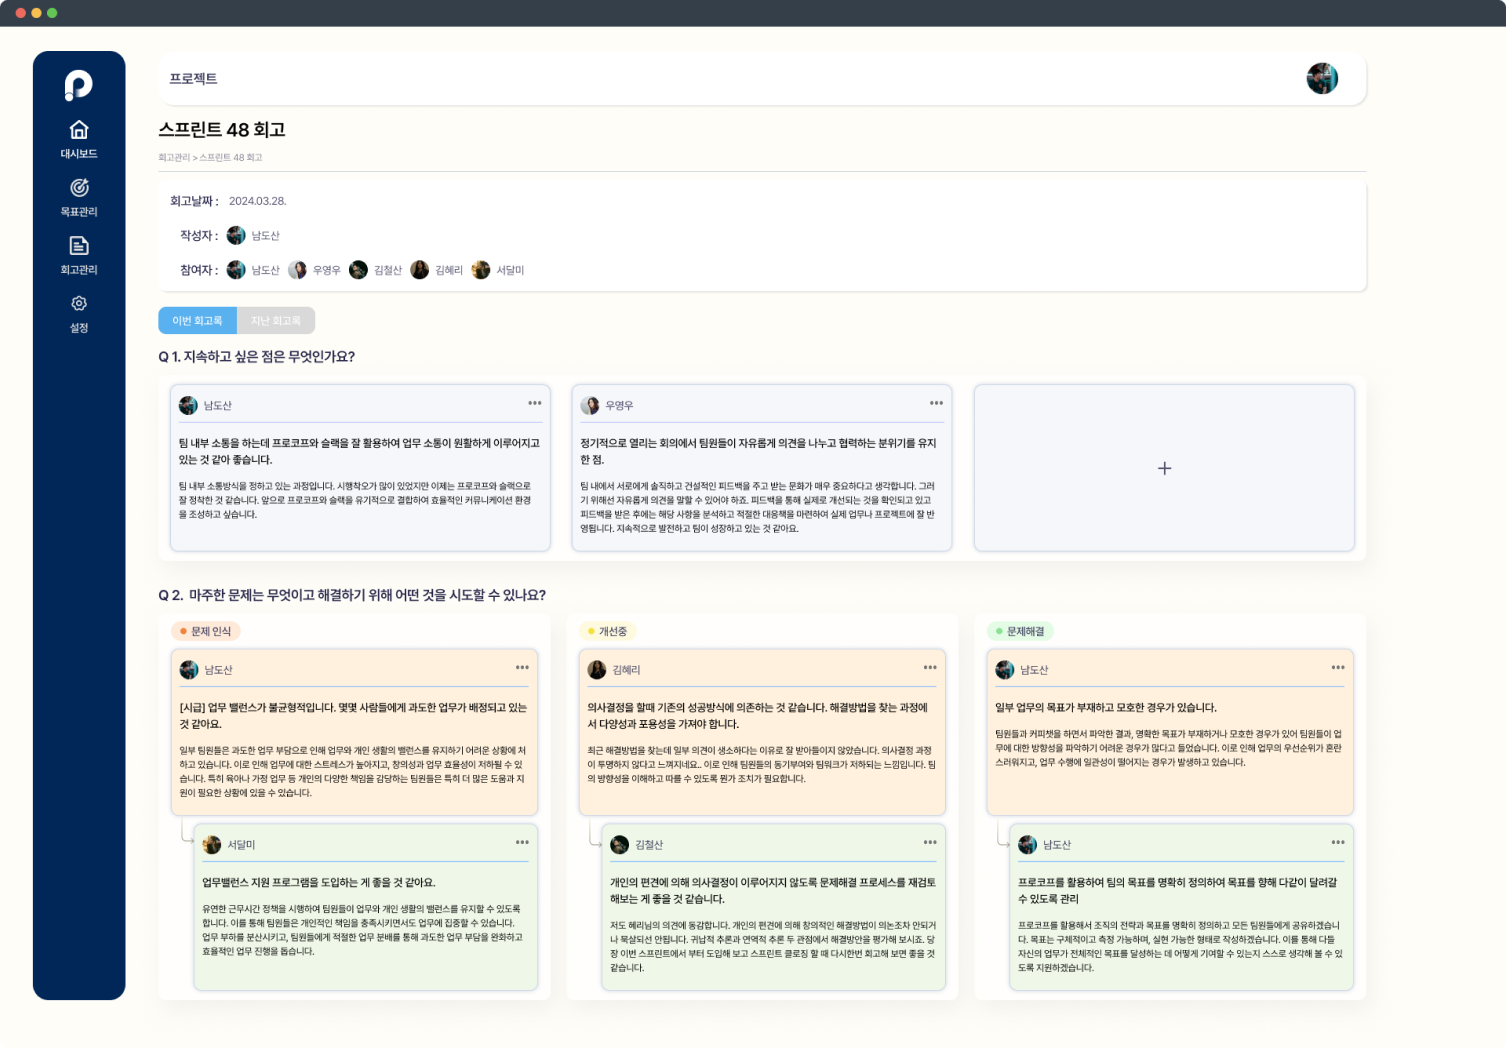The height and width of the screenshot is (1048, 1506).
Task: Select the 문제해결 status tag
Action: [1020, 631]
